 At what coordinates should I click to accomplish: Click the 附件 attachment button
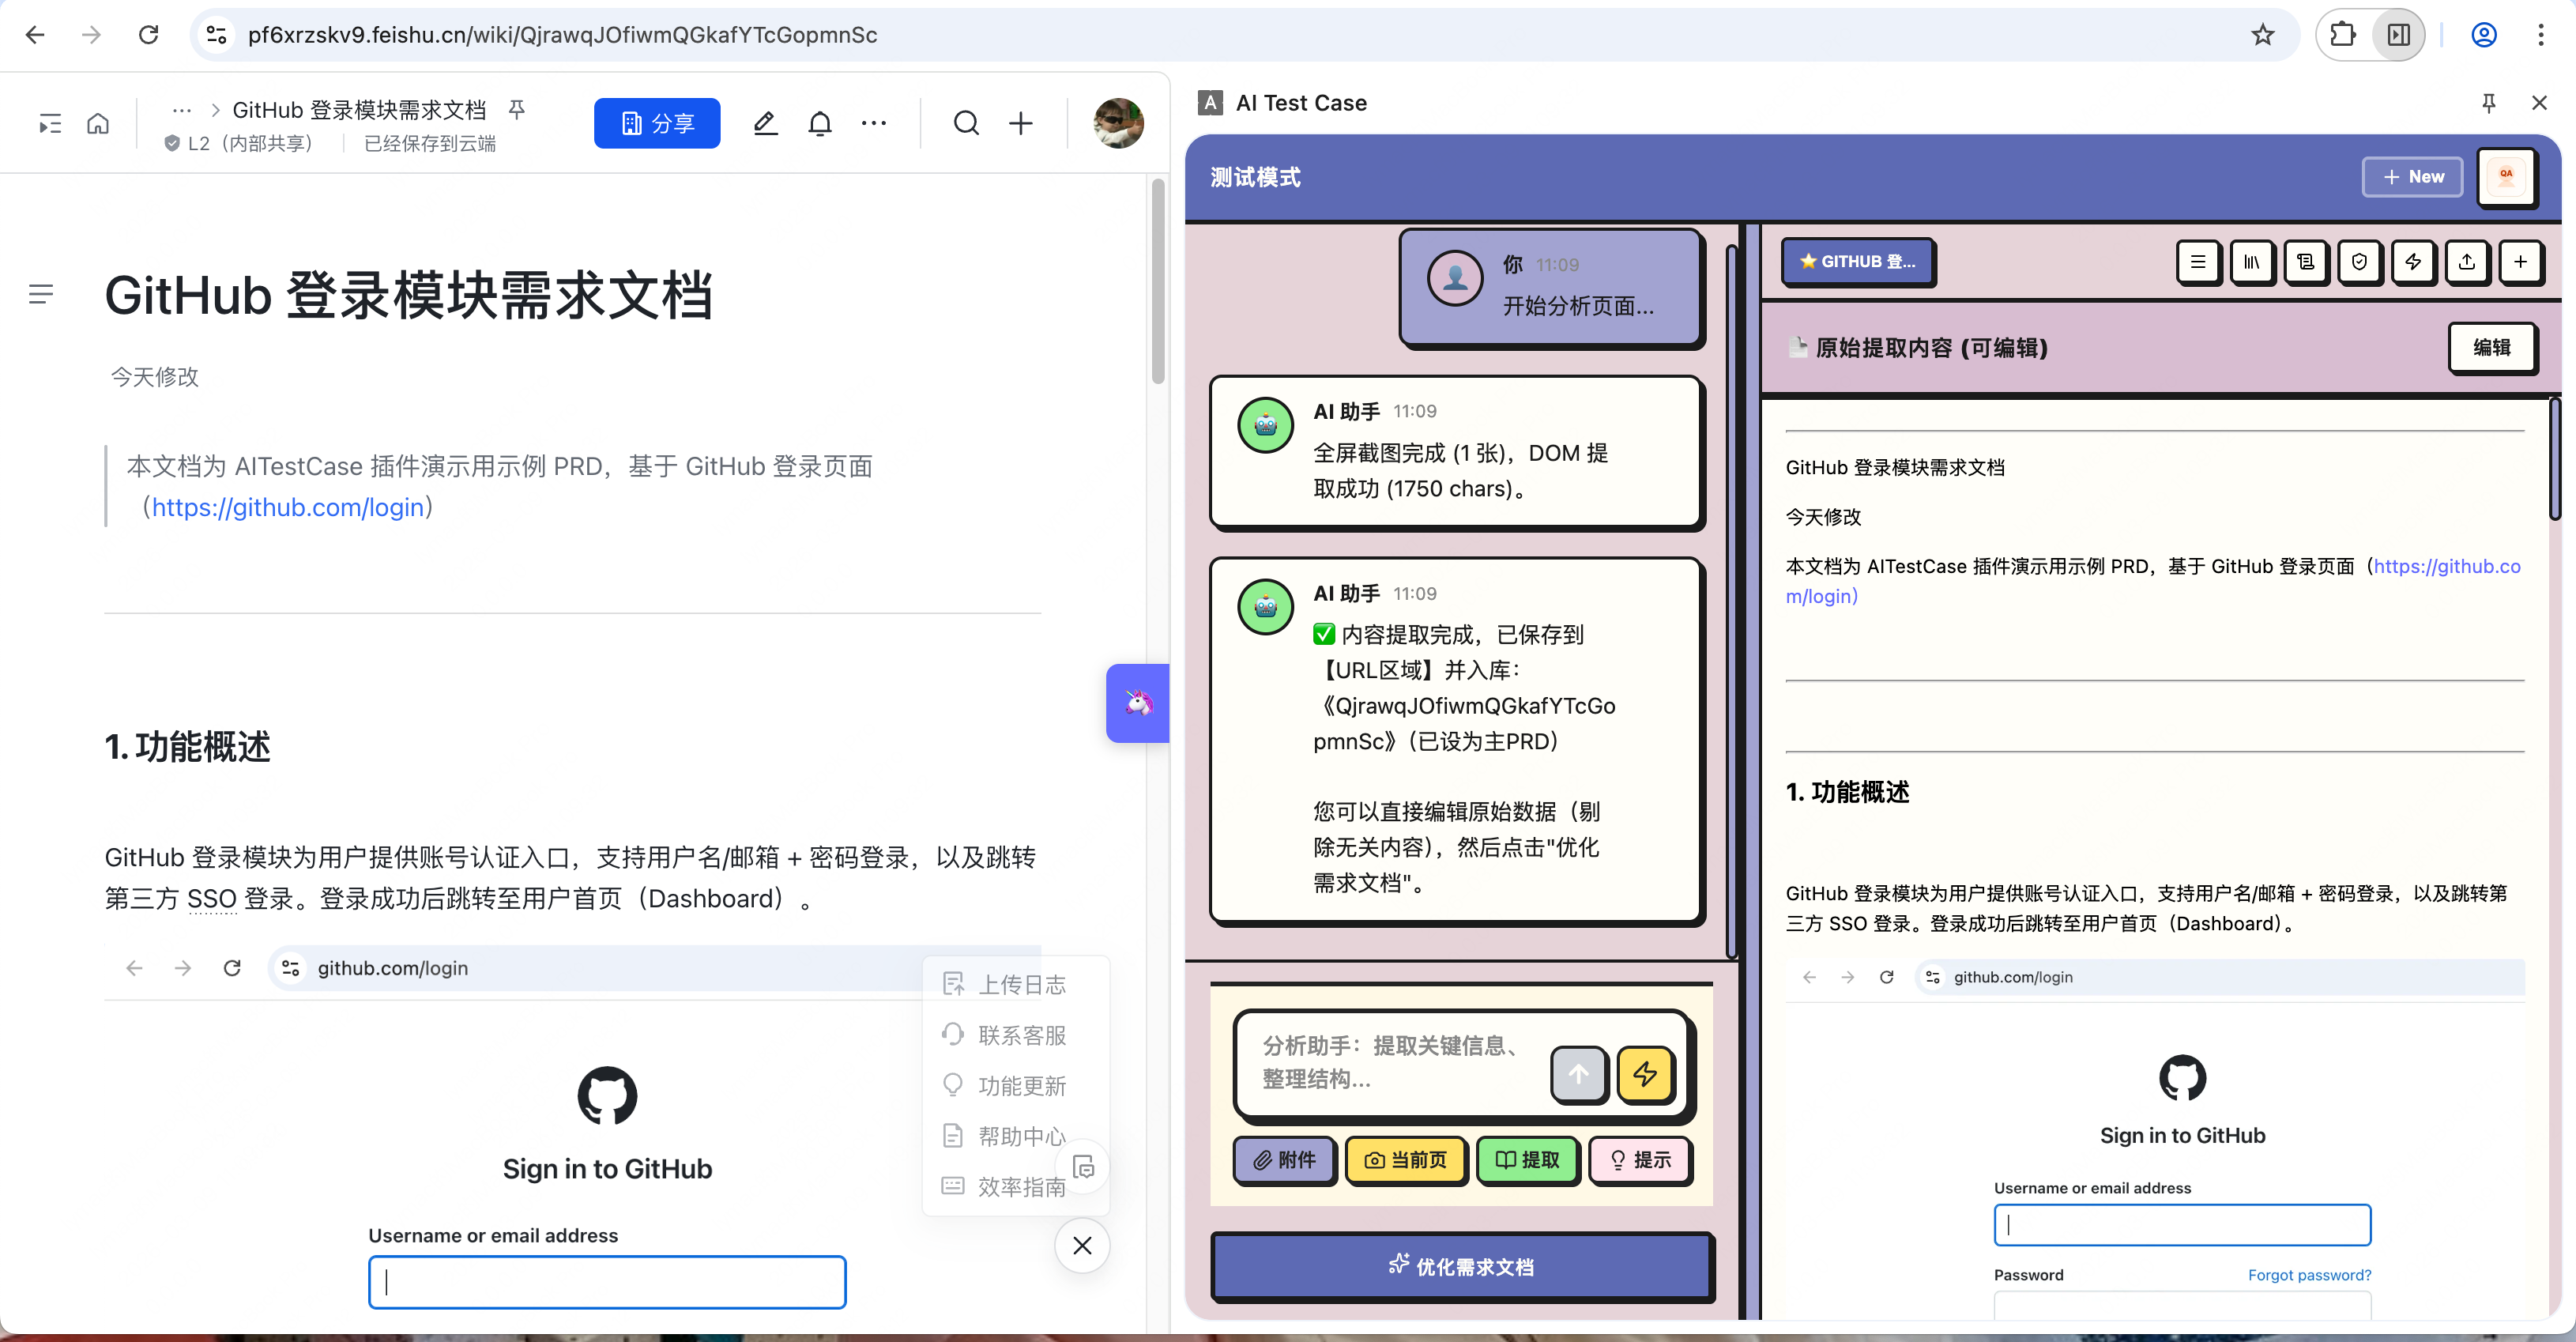[1285, 1159]
